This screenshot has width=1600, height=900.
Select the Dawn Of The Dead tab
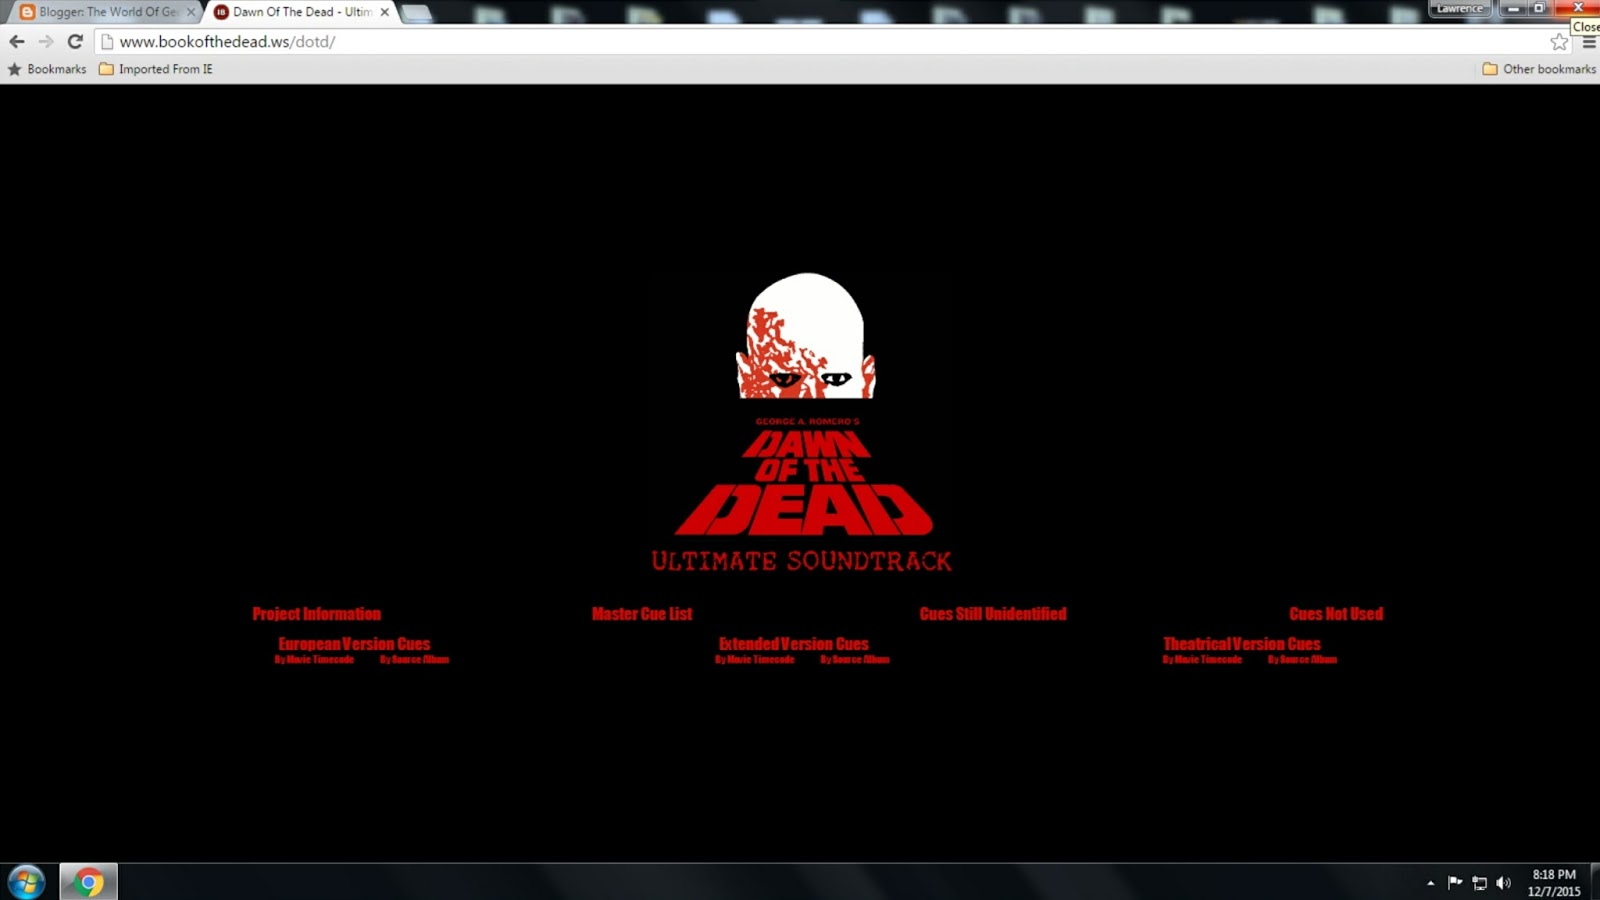(302, 12)
